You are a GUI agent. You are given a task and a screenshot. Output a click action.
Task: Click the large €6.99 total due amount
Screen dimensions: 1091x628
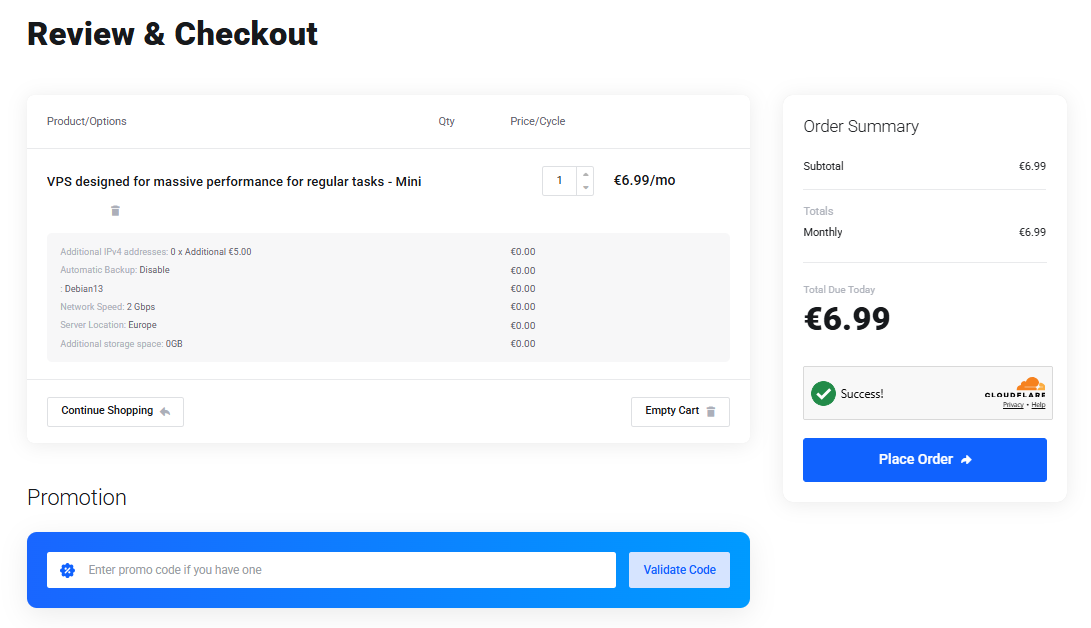[847, 319]
